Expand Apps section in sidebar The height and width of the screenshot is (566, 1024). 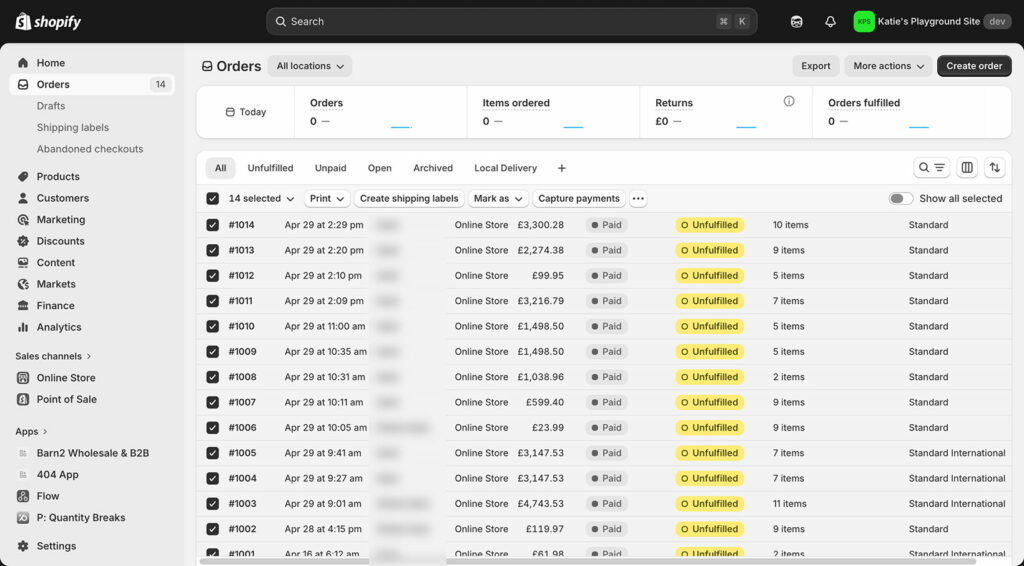click(x=31, y=432)
